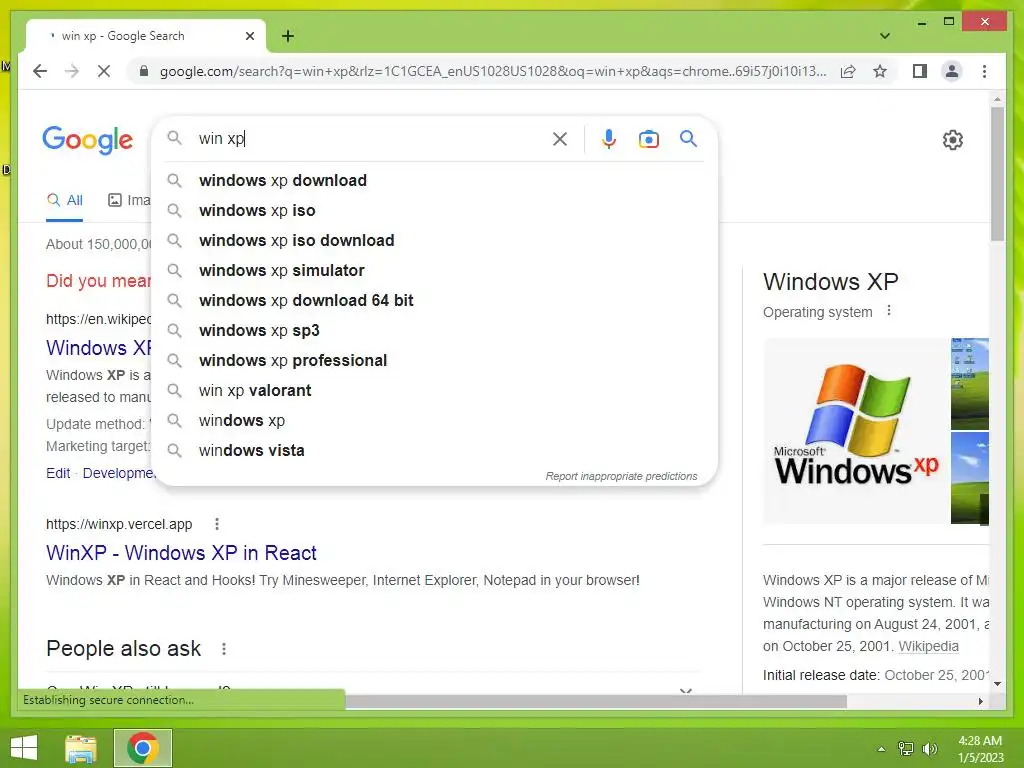The width and height of the screenshot is (1024, 768).
Task: Open Windows XP knowledge panel options
Action: coord(889,311)
